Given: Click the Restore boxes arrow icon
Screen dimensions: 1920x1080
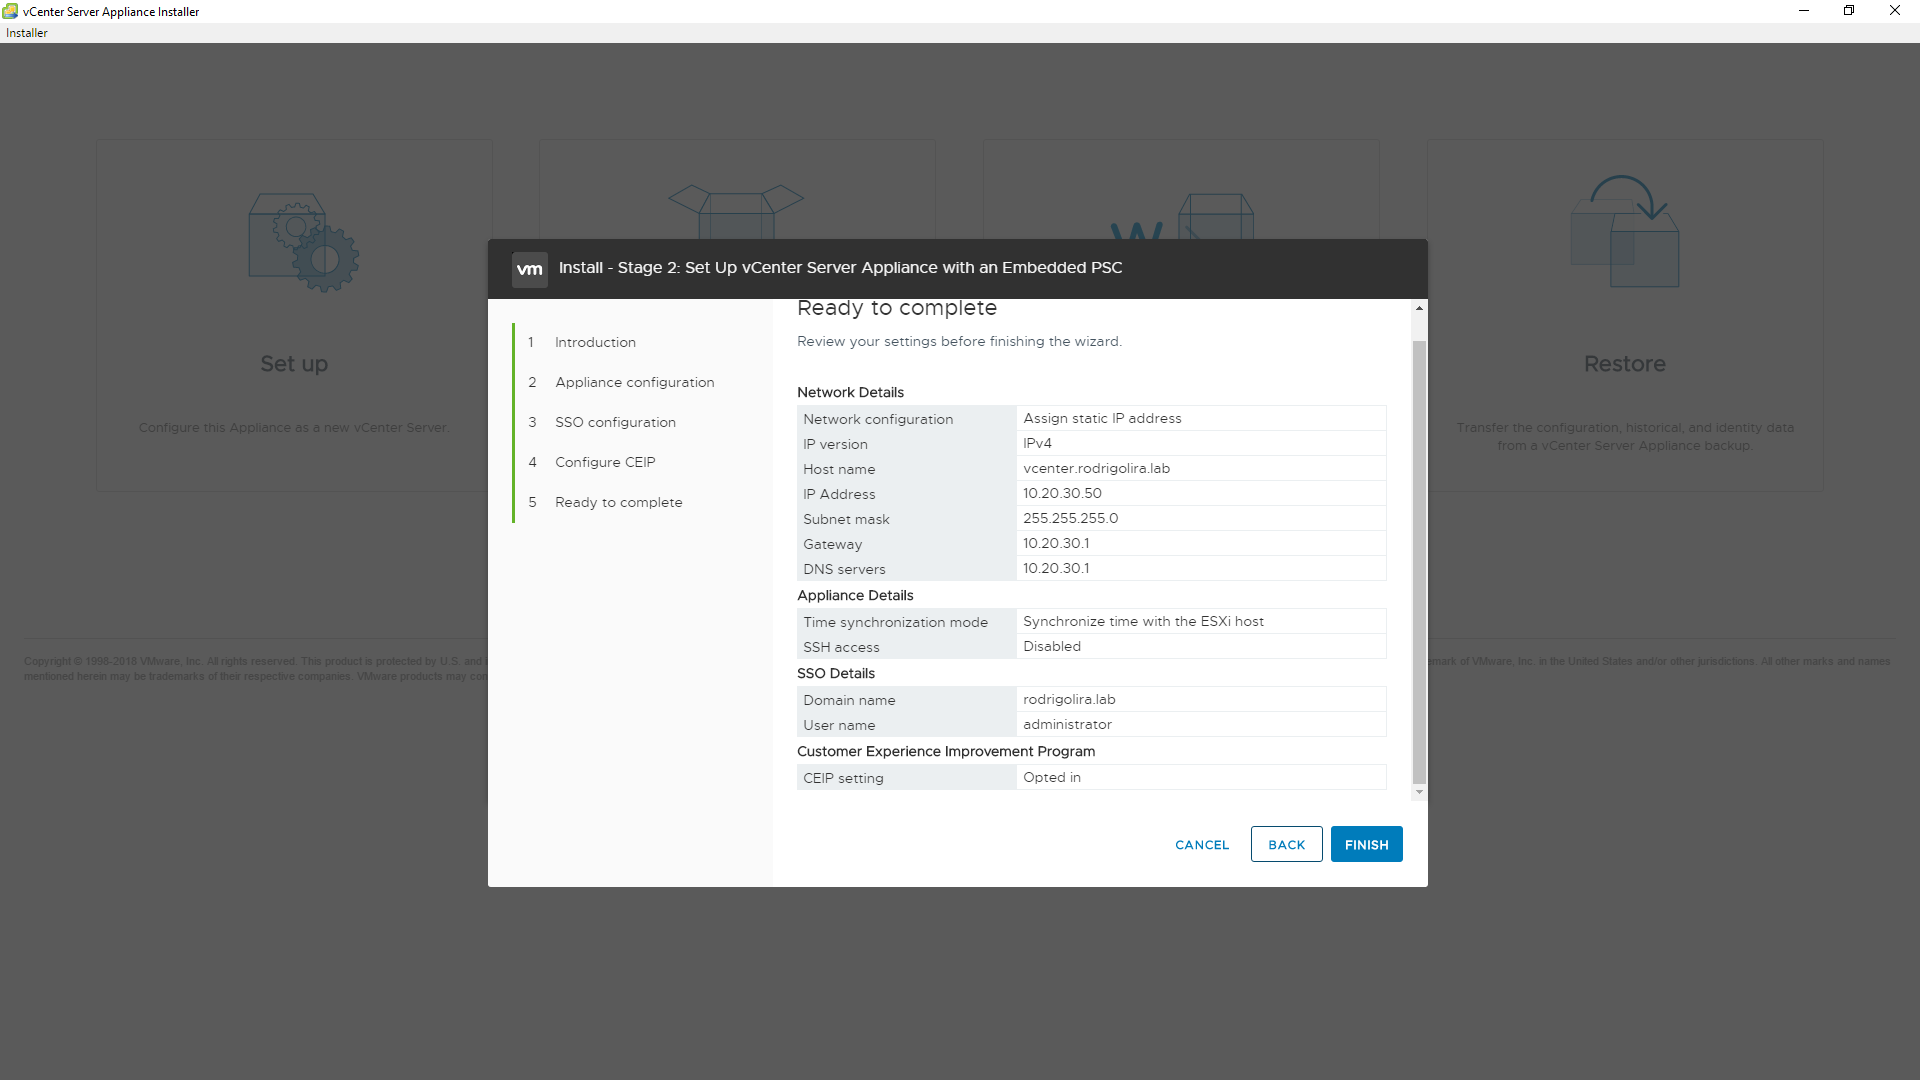Looking at the screenshot, I should 1625,232.
